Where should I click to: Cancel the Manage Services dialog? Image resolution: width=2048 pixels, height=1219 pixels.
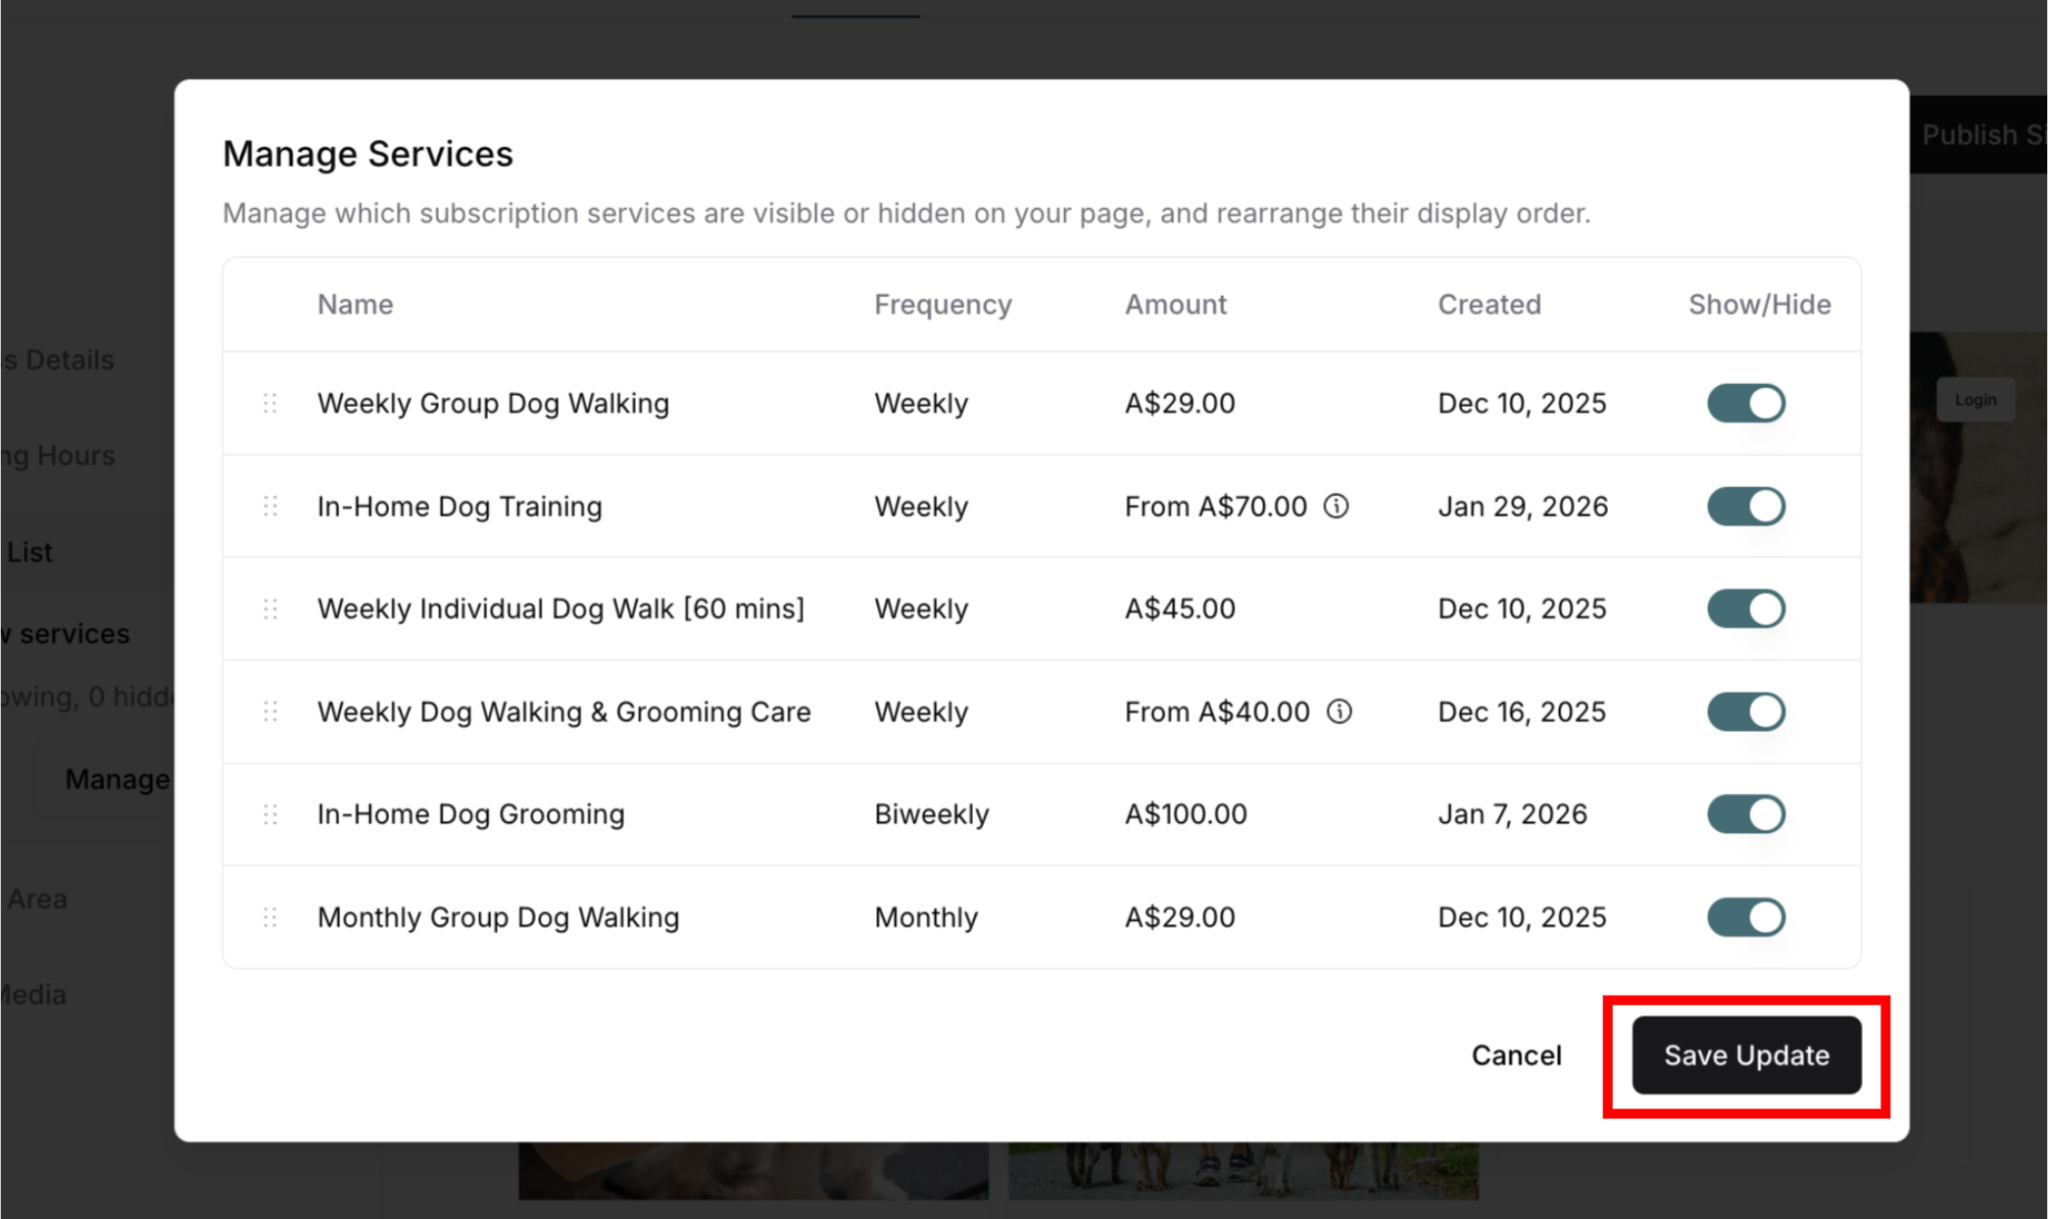pos(1516,1055)
